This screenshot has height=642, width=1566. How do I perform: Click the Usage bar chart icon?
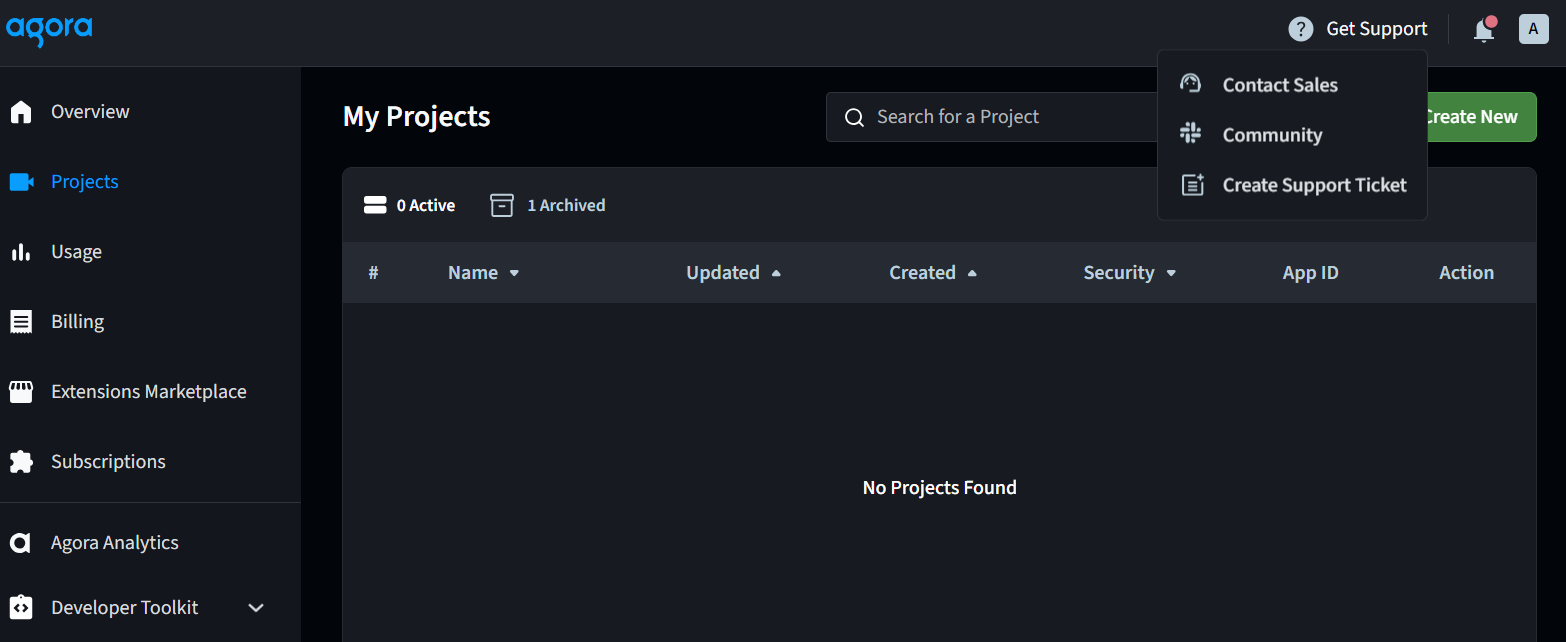[x=21, y=252]
